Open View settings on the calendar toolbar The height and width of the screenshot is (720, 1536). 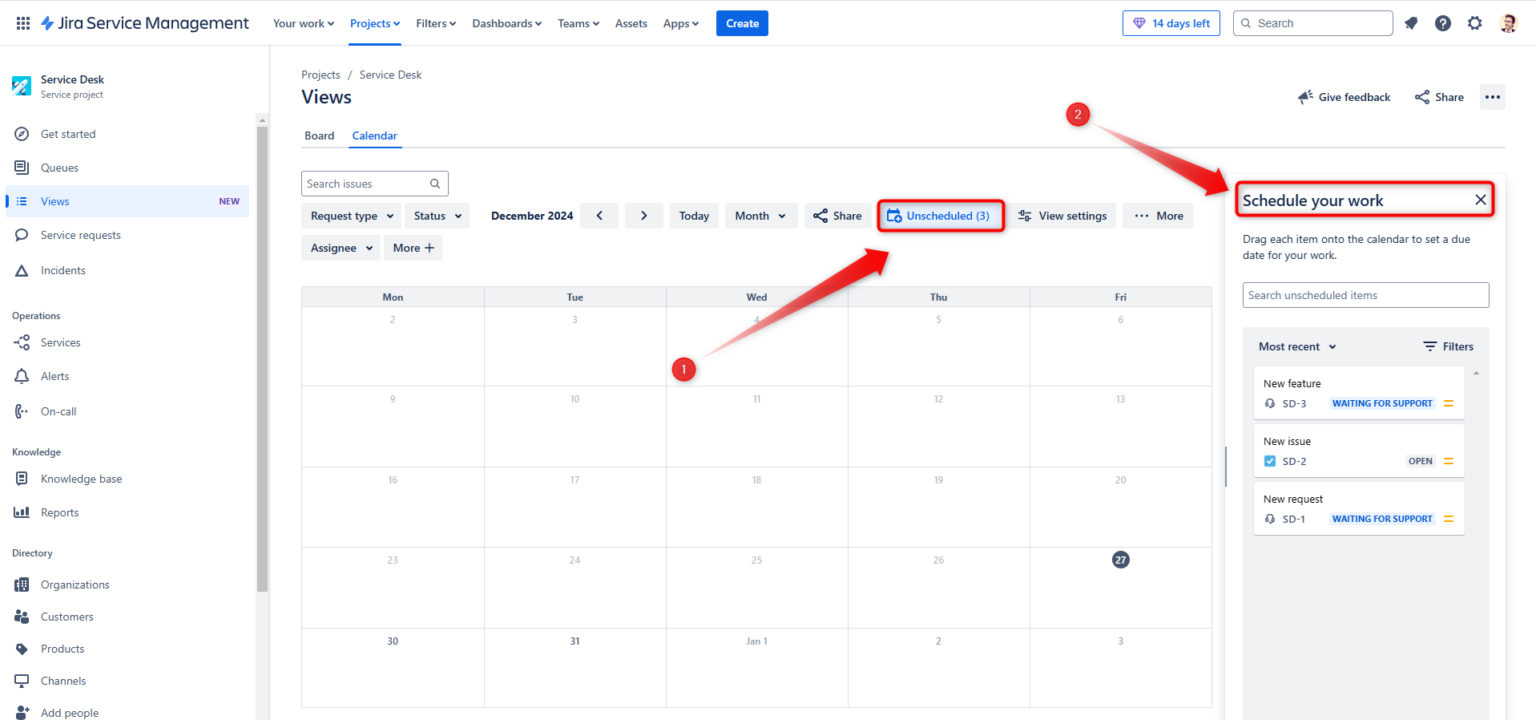[1063, 215]
